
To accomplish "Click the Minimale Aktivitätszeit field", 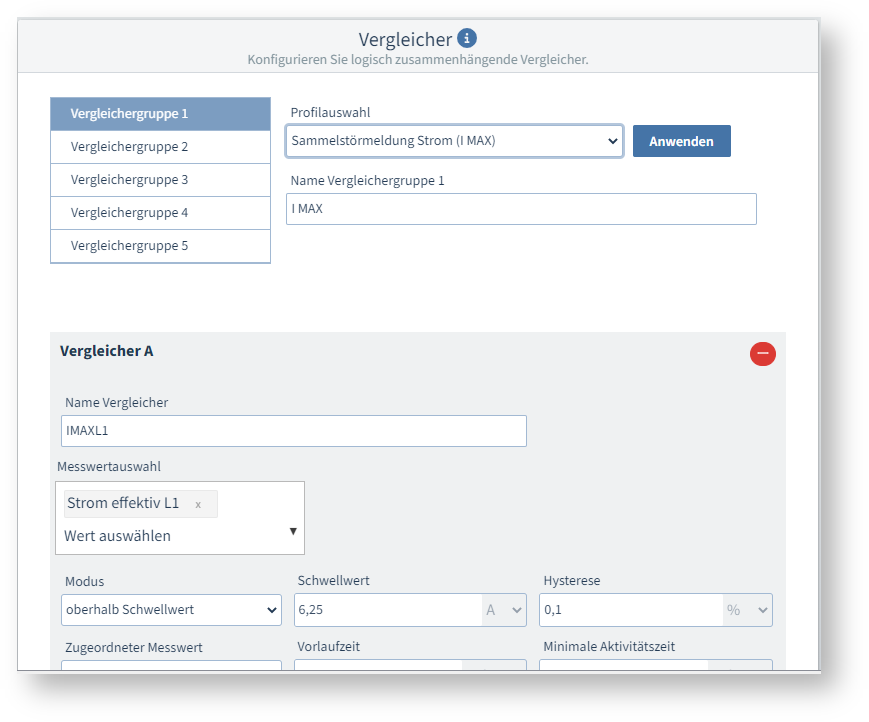I will 624,665.
